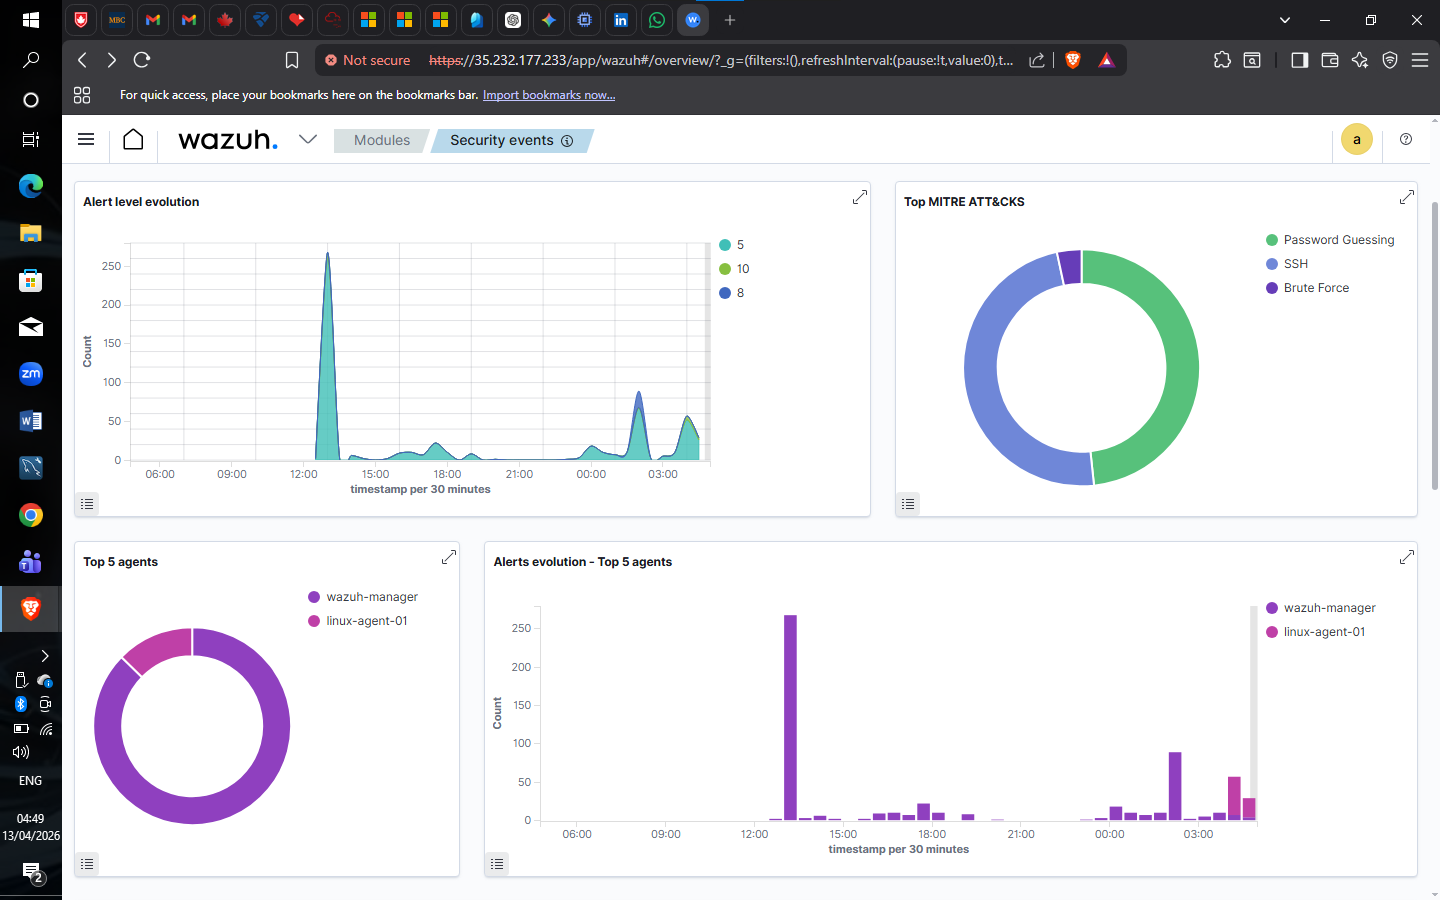
Task: Select level 10 legend color dot
Action: (x=725, y=269)
